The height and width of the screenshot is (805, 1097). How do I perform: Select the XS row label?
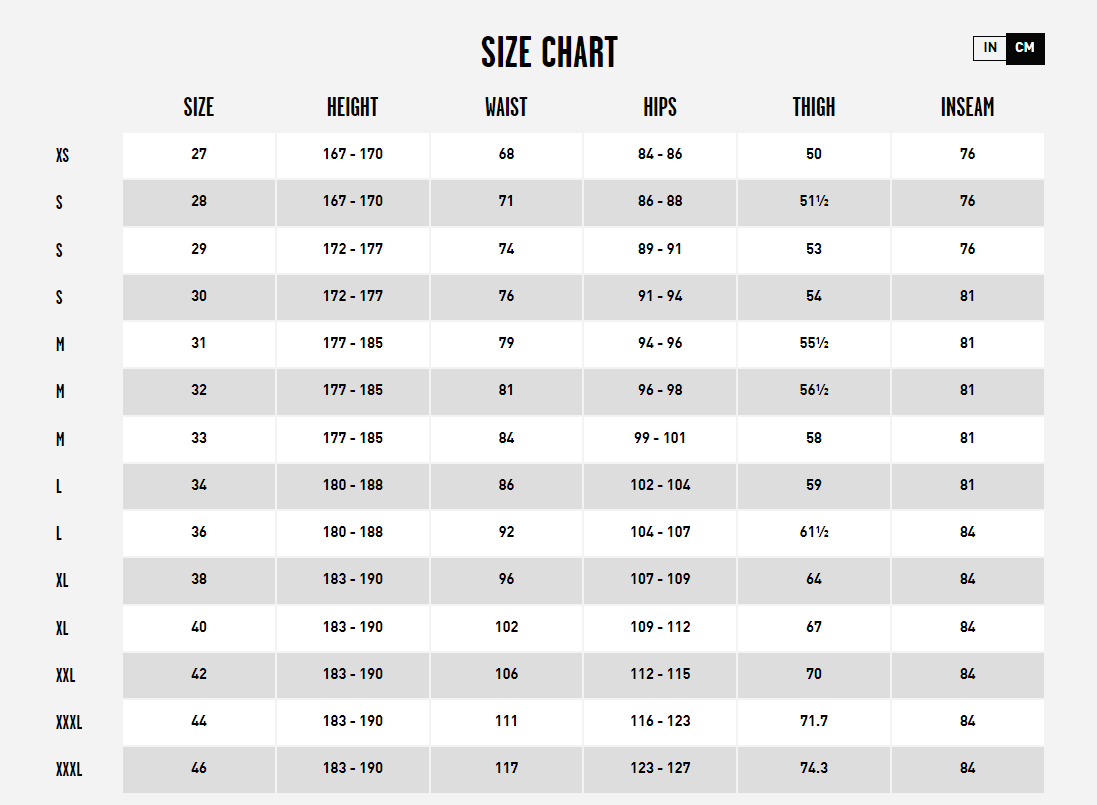point(62,155)
